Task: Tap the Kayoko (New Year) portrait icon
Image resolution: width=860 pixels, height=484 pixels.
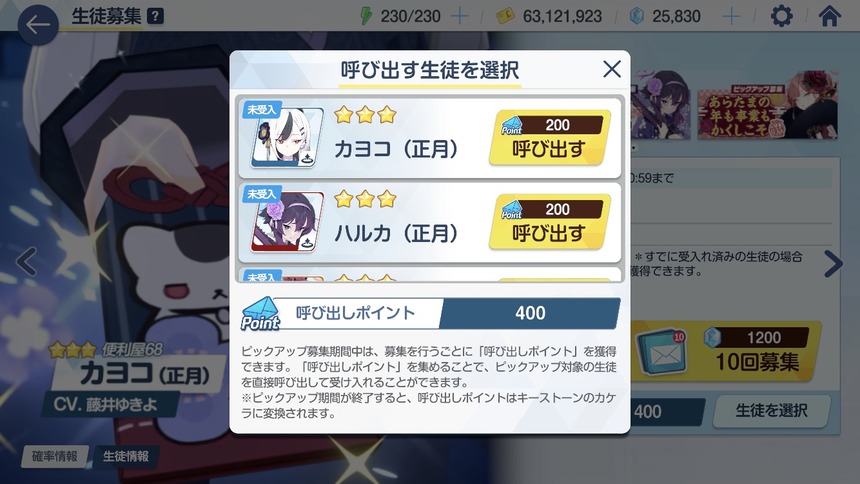Action: [x=285, y=137]
